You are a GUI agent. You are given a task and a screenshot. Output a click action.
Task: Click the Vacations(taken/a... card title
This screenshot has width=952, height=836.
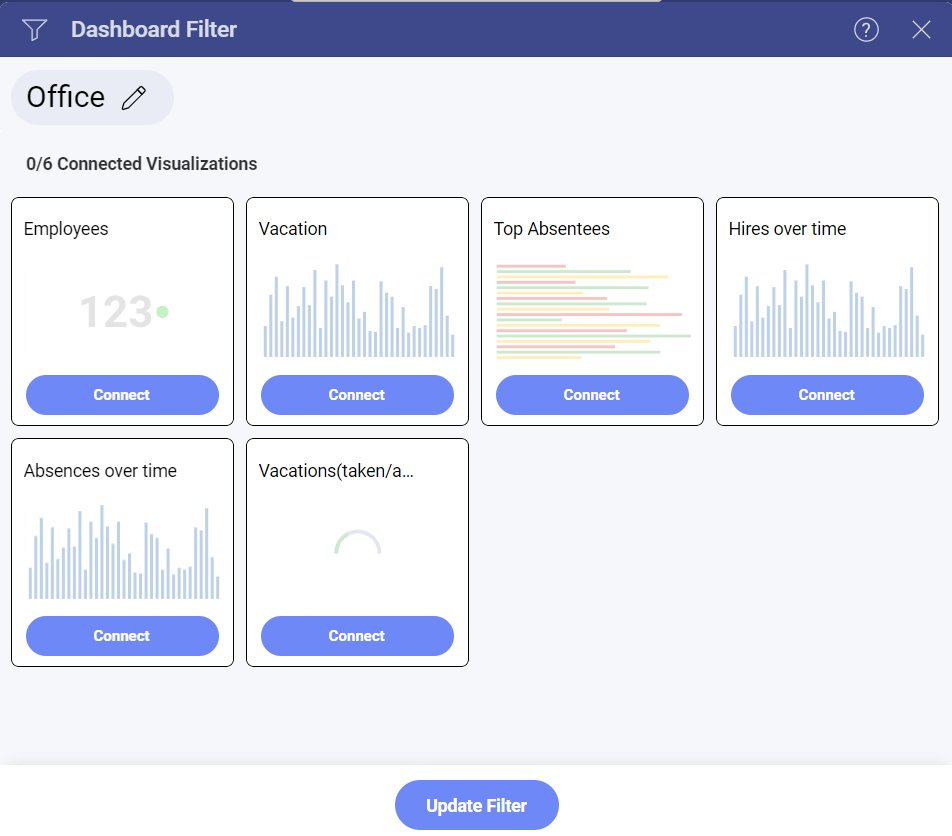click(x=336, y=471)
